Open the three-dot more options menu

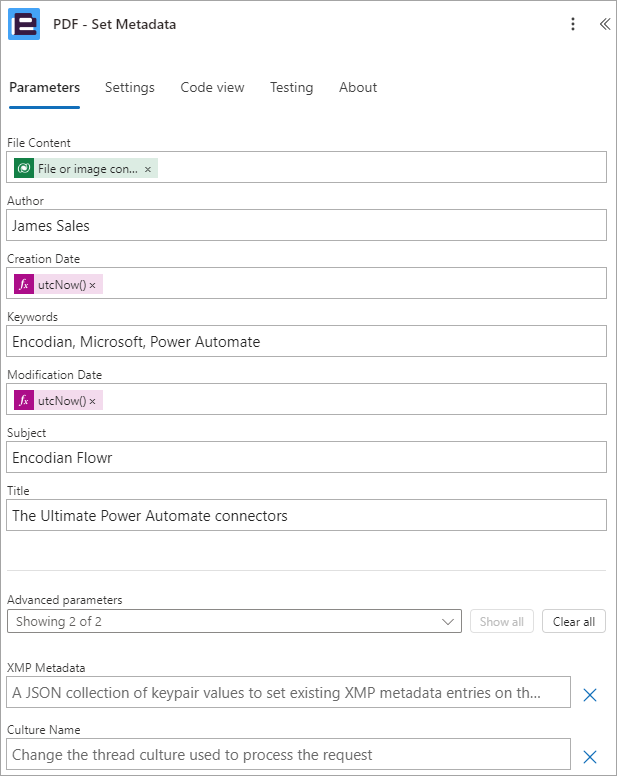click(573, 24)
